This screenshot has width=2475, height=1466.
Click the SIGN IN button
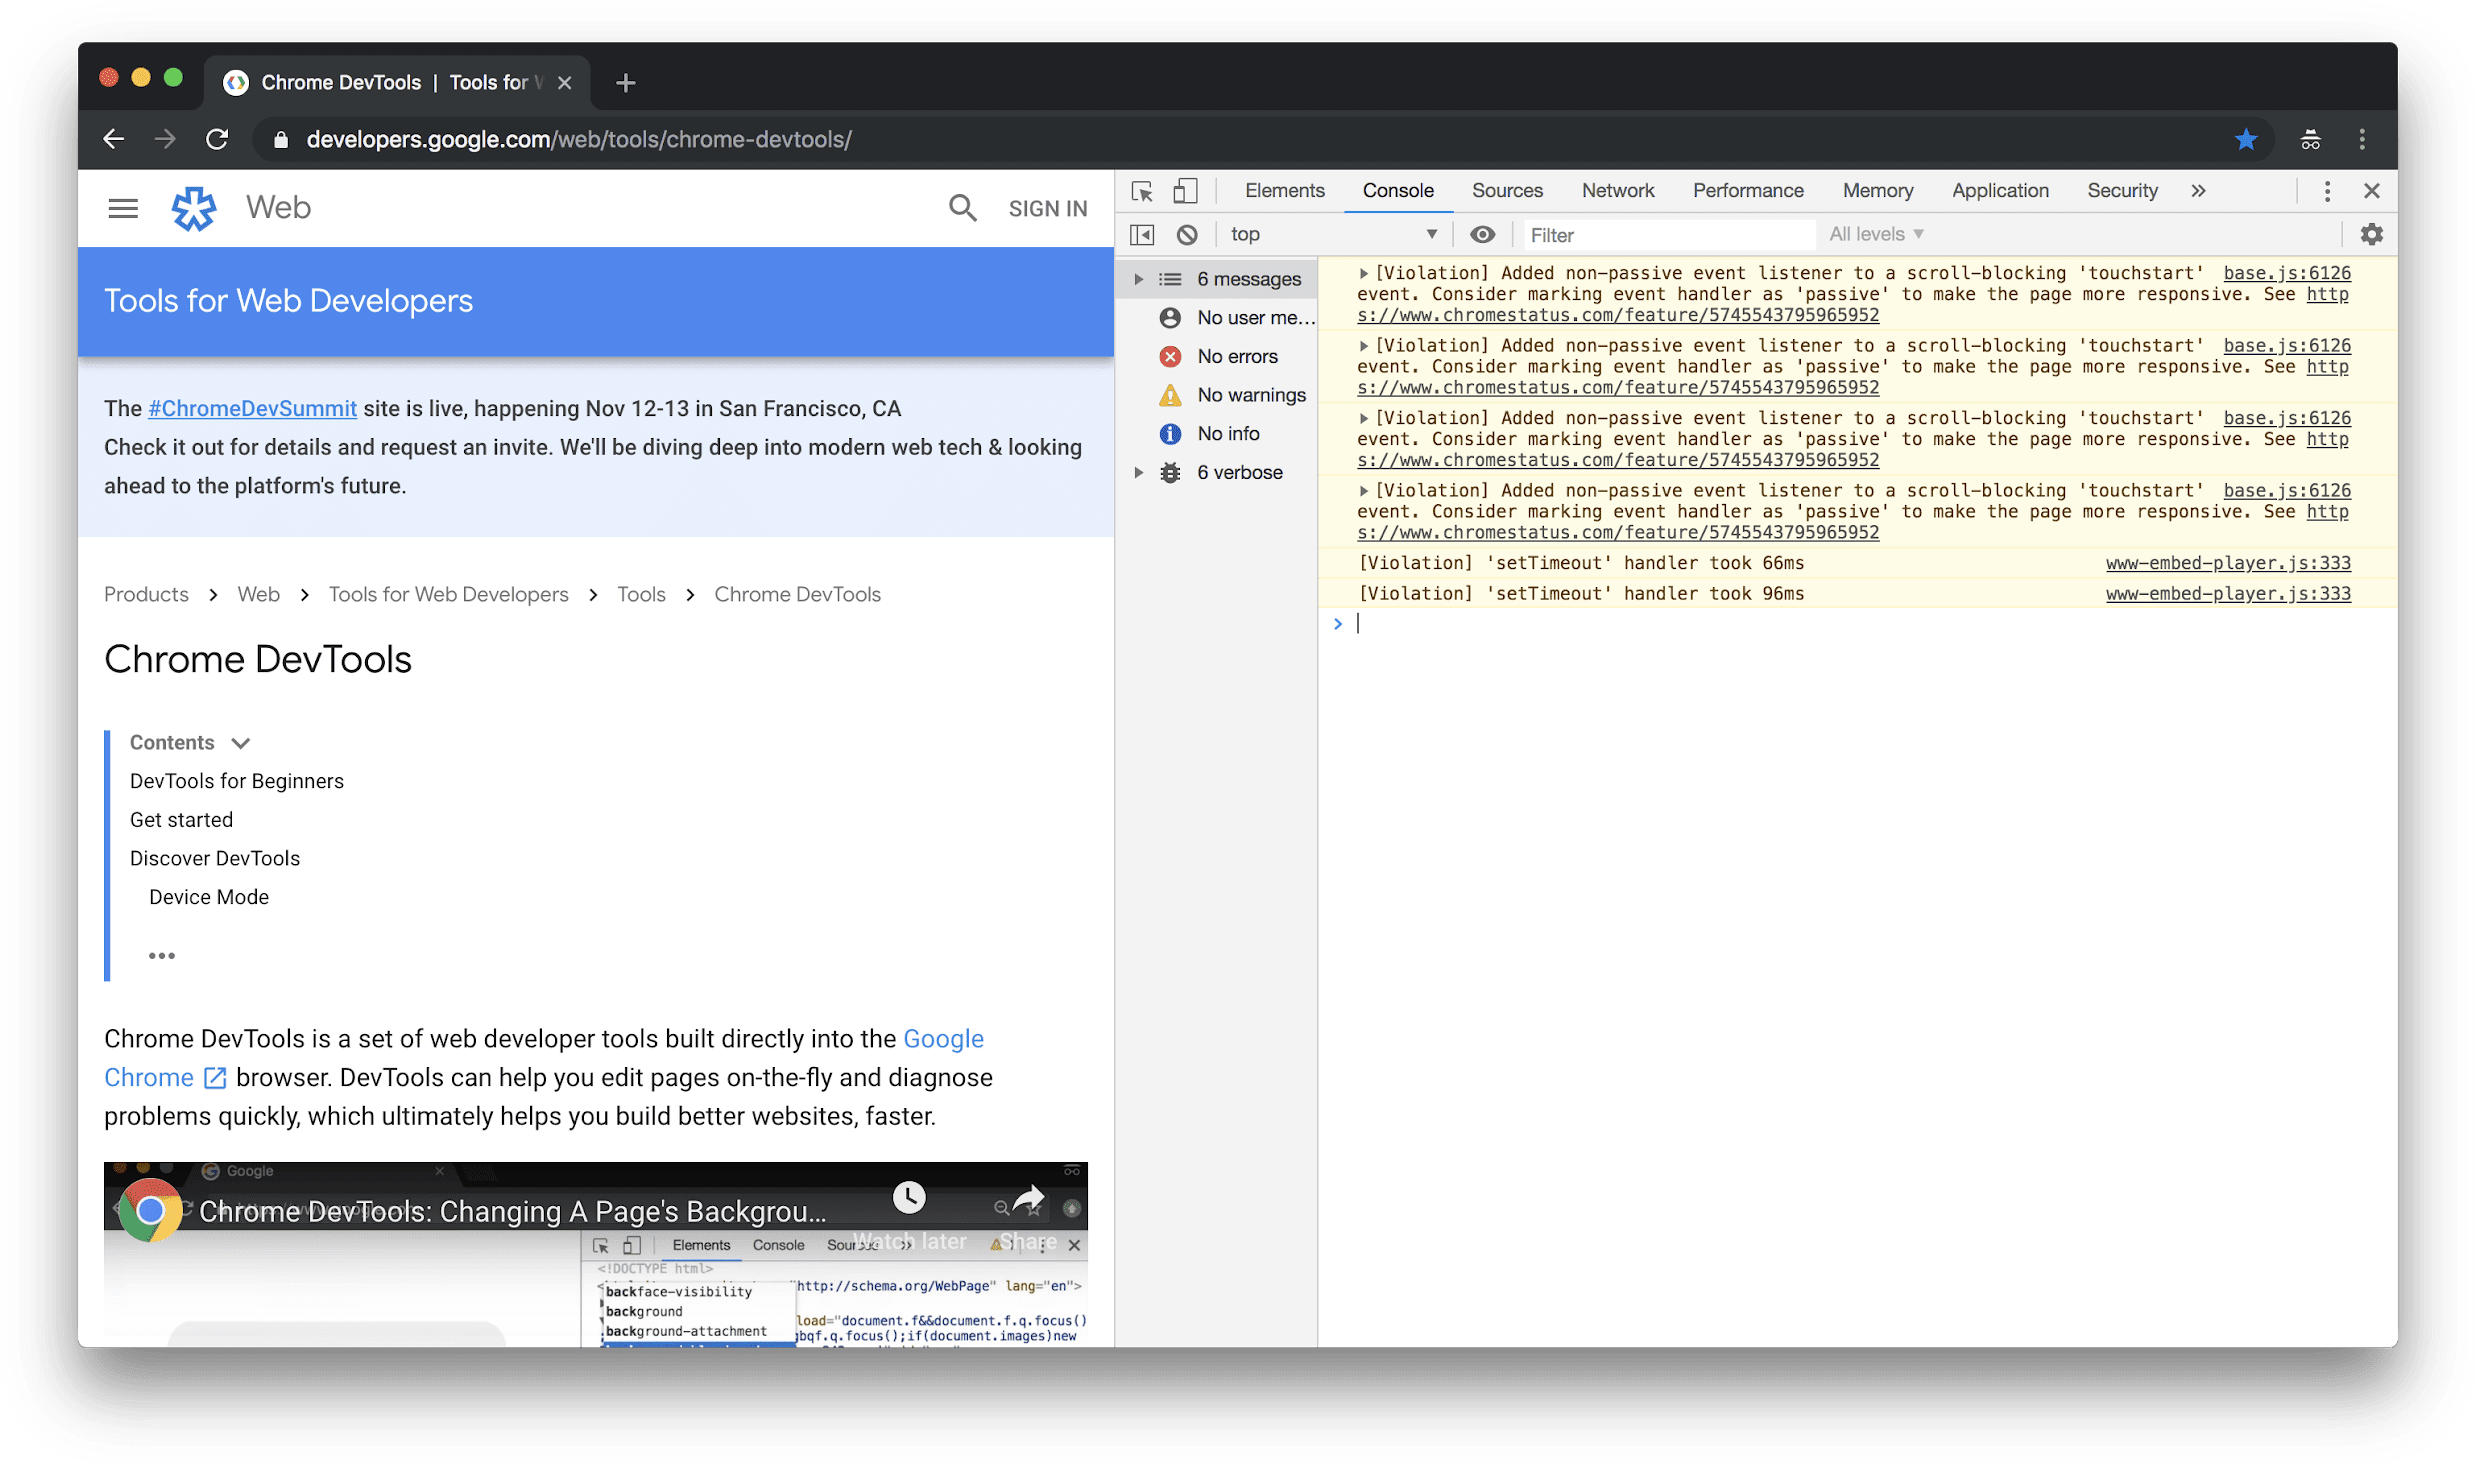(x=1047, y=208)
